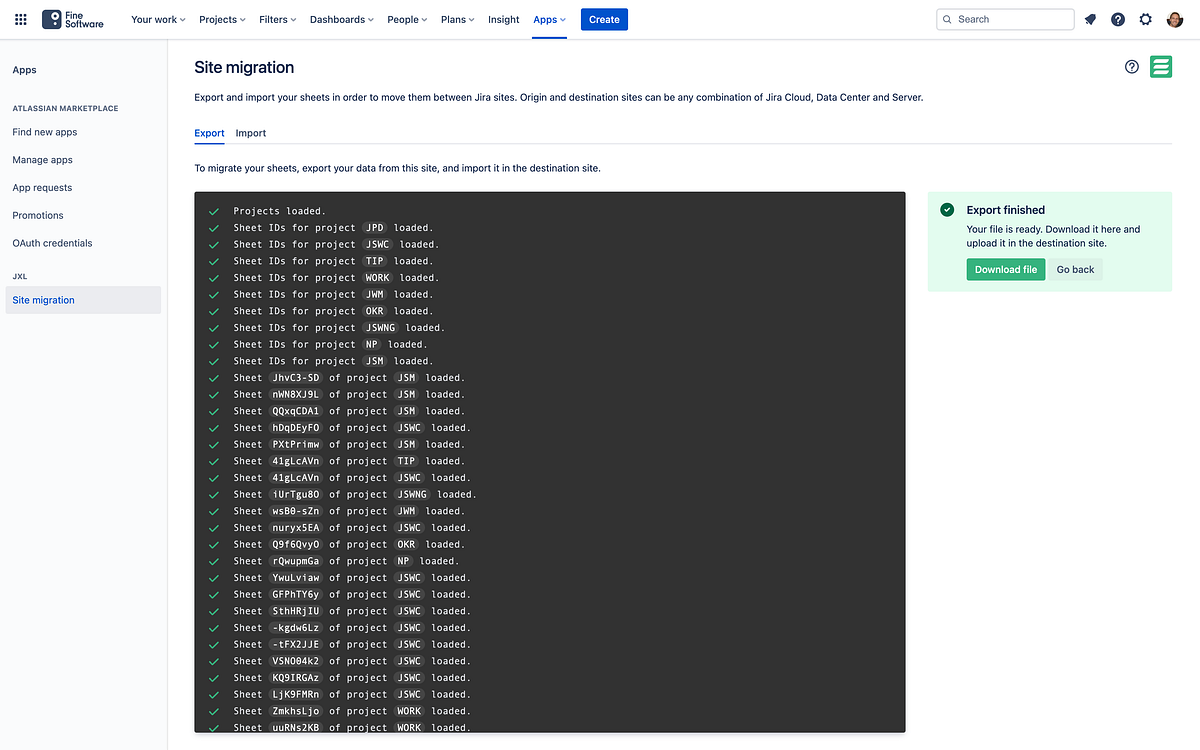Click the Go back button
Screen dimensions: 1200x750
pyautogui.click(x=1075, y=269)
